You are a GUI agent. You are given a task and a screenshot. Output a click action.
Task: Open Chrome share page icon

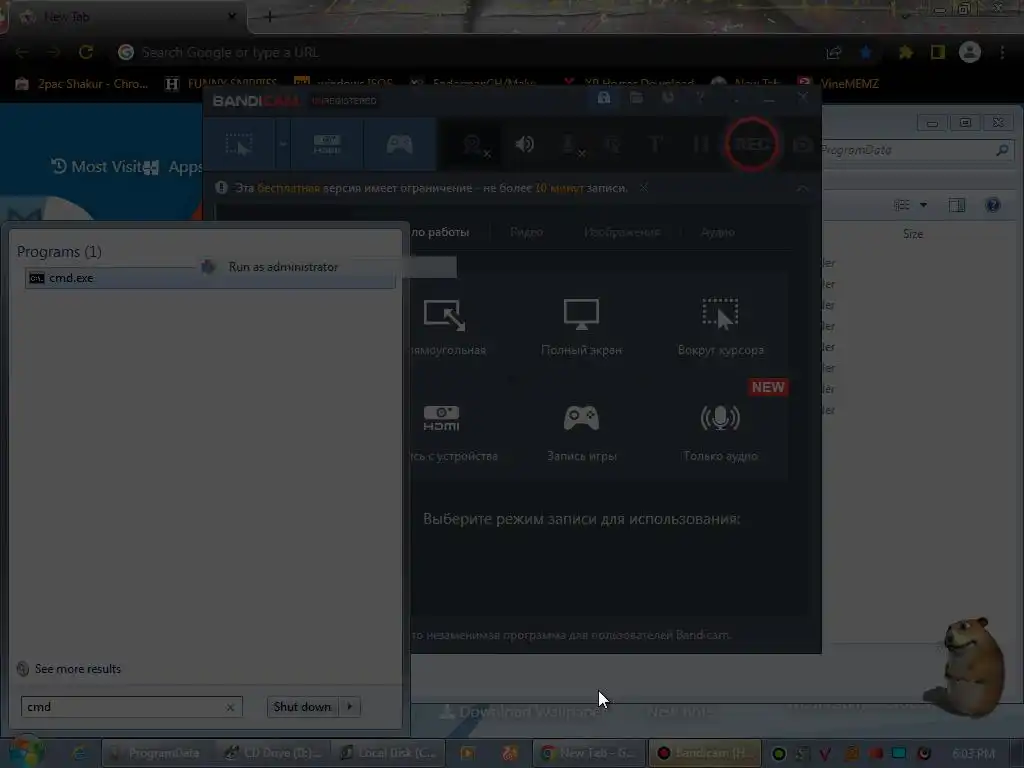(834, 52)
